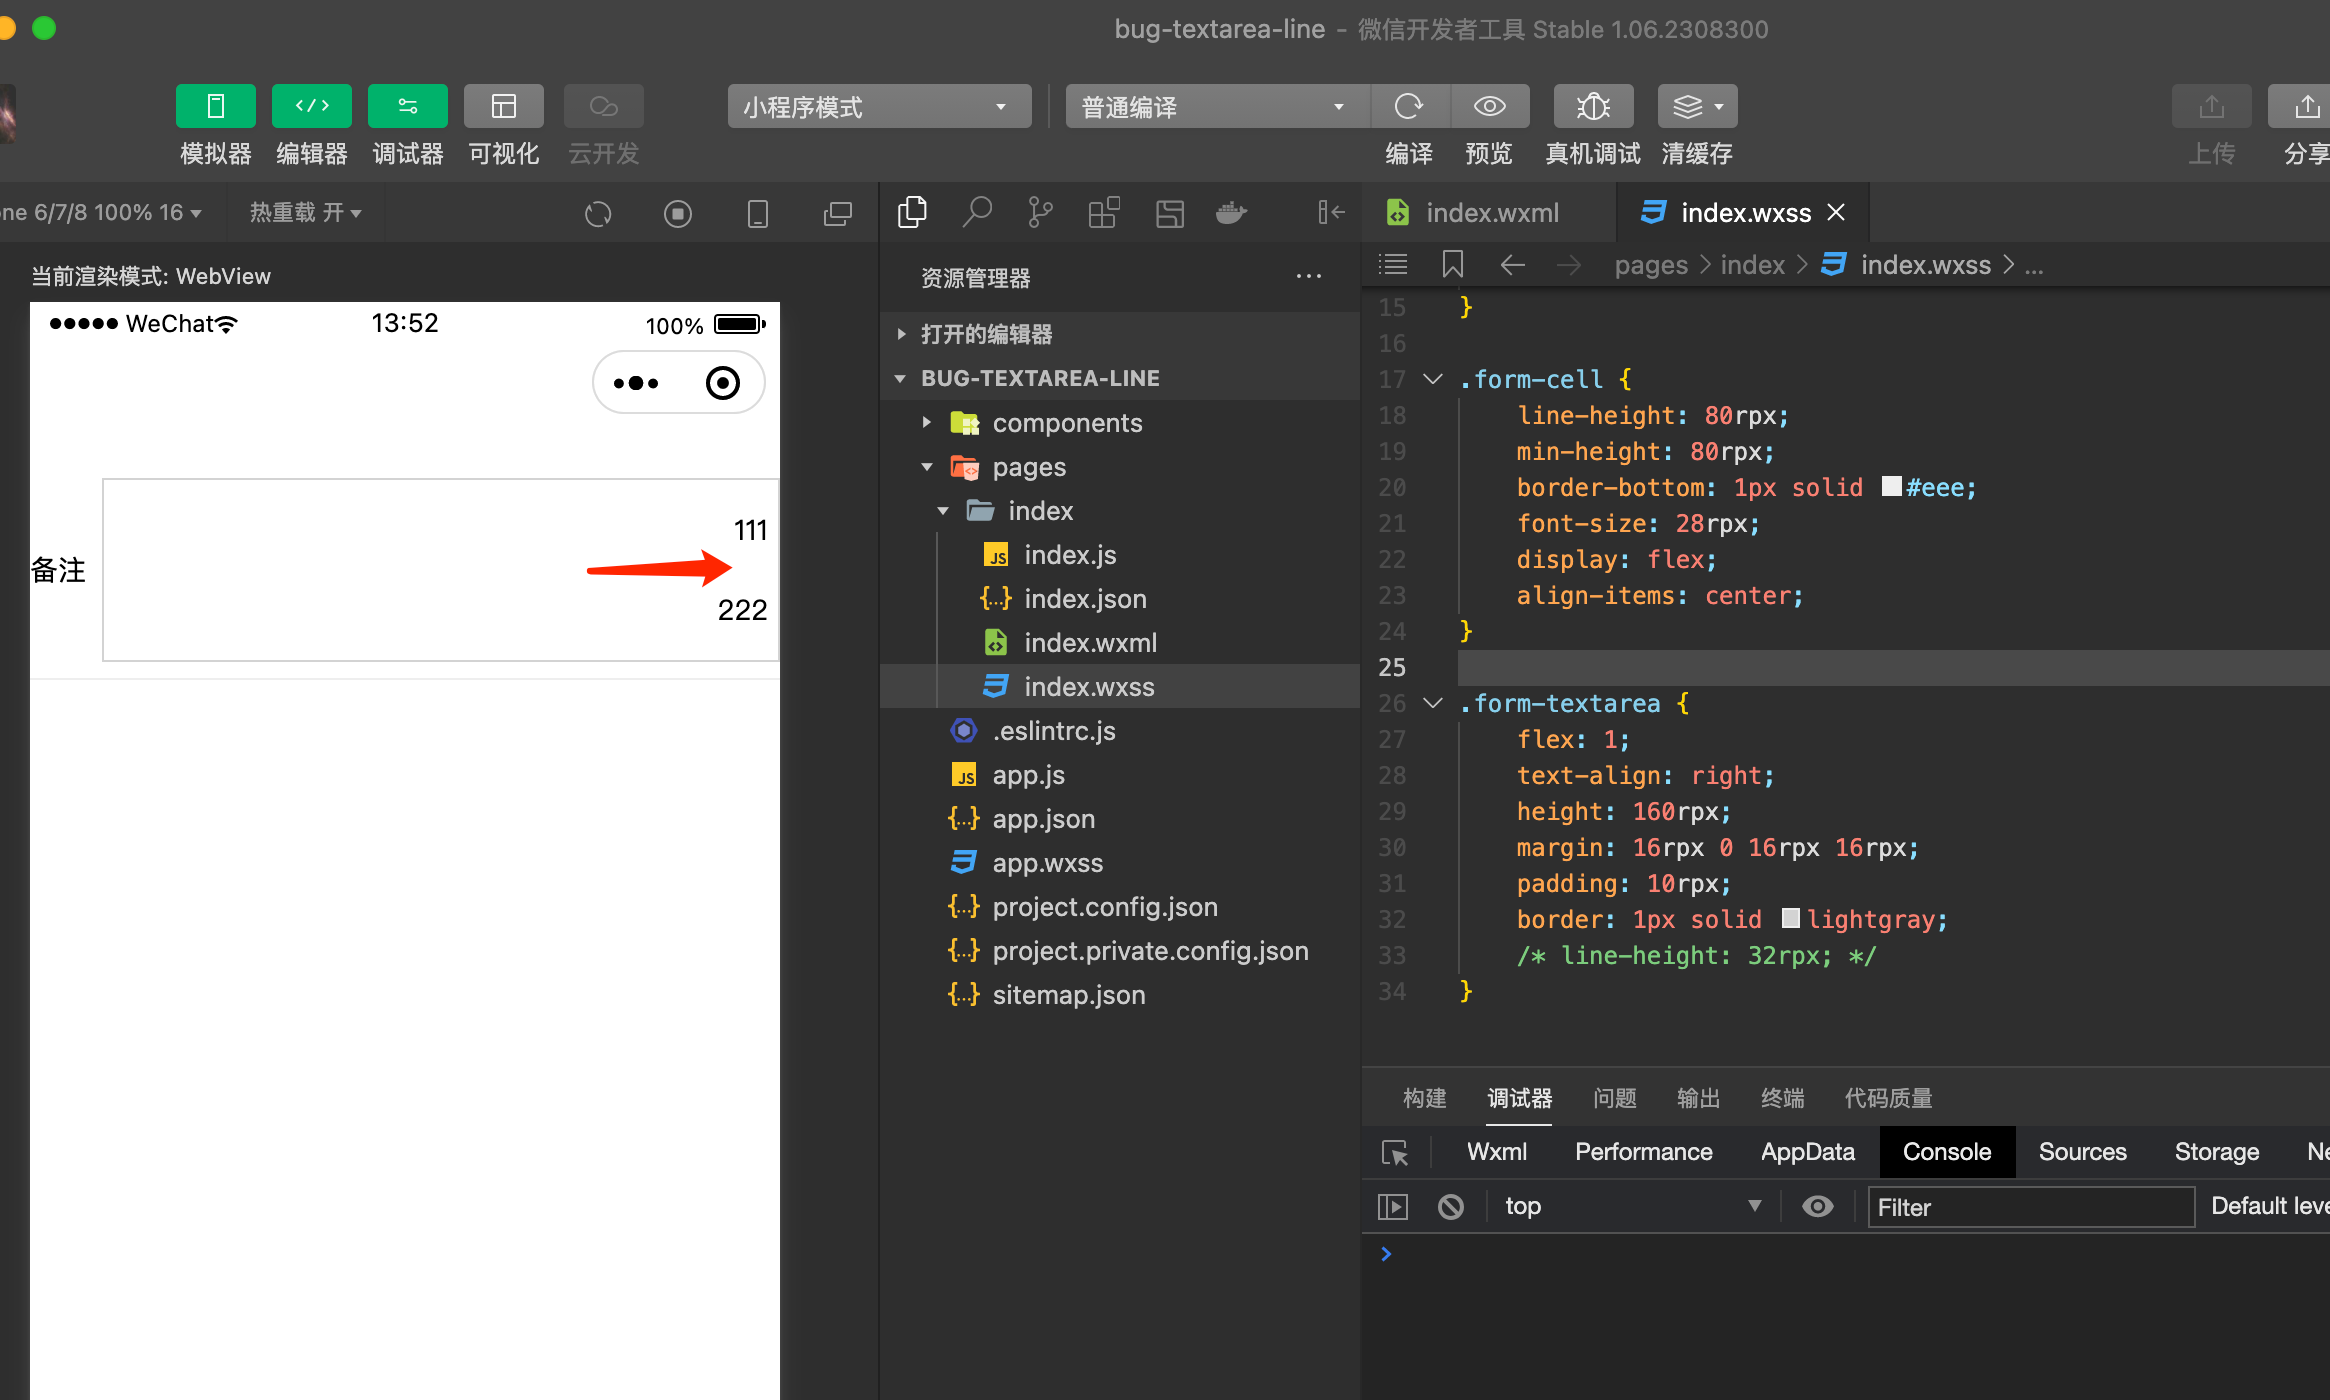This screenshot has width=2330, height=1400.
Task: Toggle the 模拟器 simulator panel button
Action: pyautogui.click(x=215, y=106)
